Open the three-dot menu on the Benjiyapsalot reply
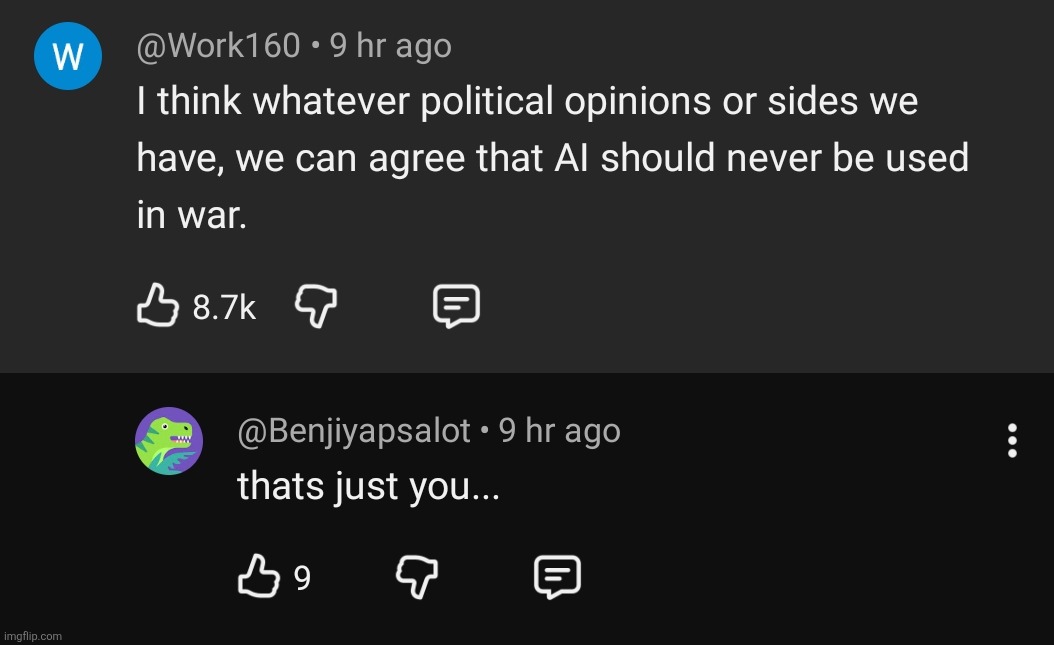The width and height of the screenshot is (1054, 645). point(1012,440)
